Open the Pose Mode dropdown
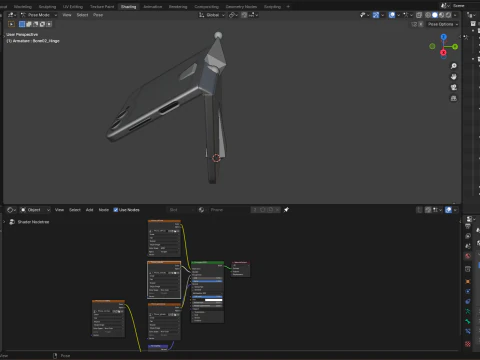The image size is (480, 360). [x=39, y=15]
